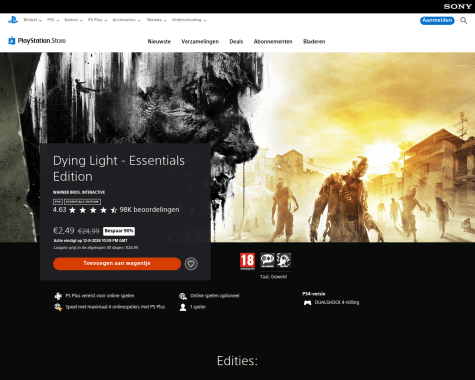Click the PlayStation Store bag icon
The width and height of the screenshot is (475, 380).
11,41
